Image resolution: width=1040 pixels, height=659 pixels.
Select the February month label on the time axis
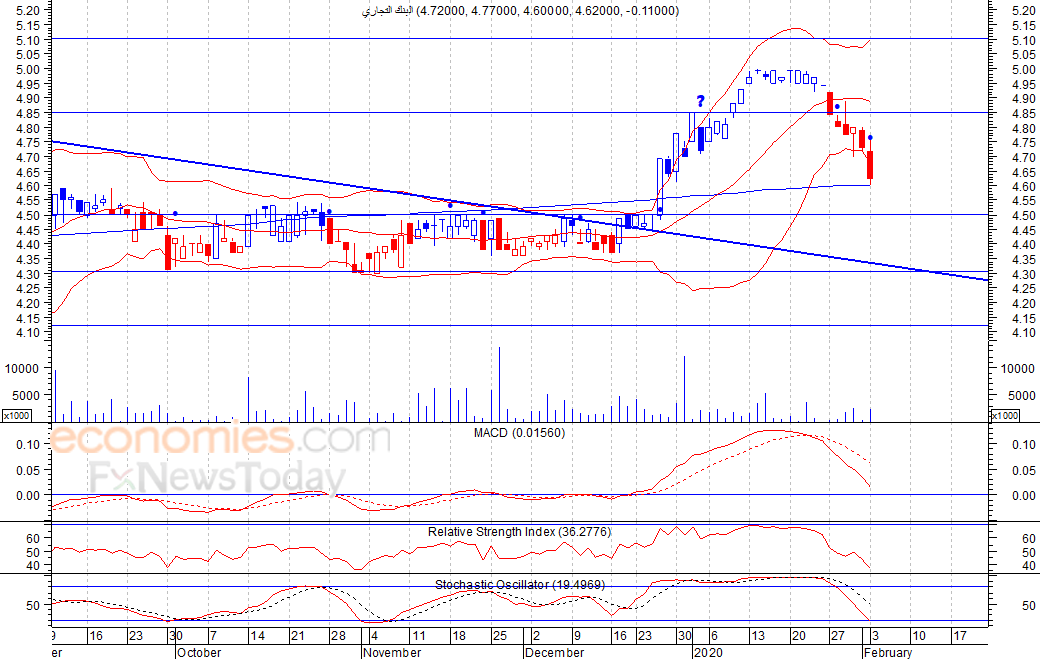point(888,652)
